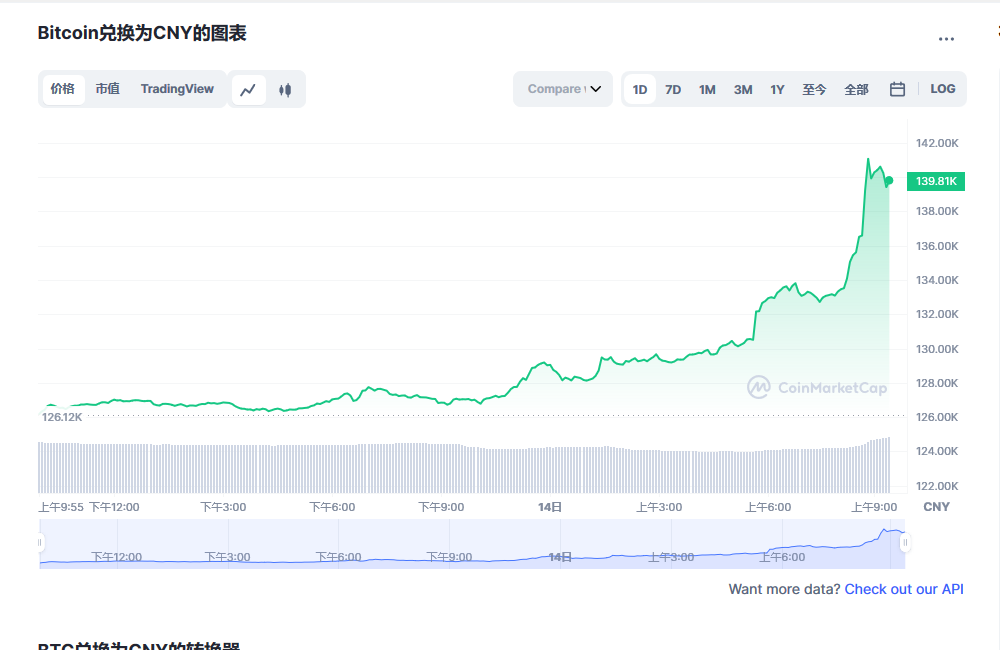Select the 价格 price tab

tap(62, 89)
